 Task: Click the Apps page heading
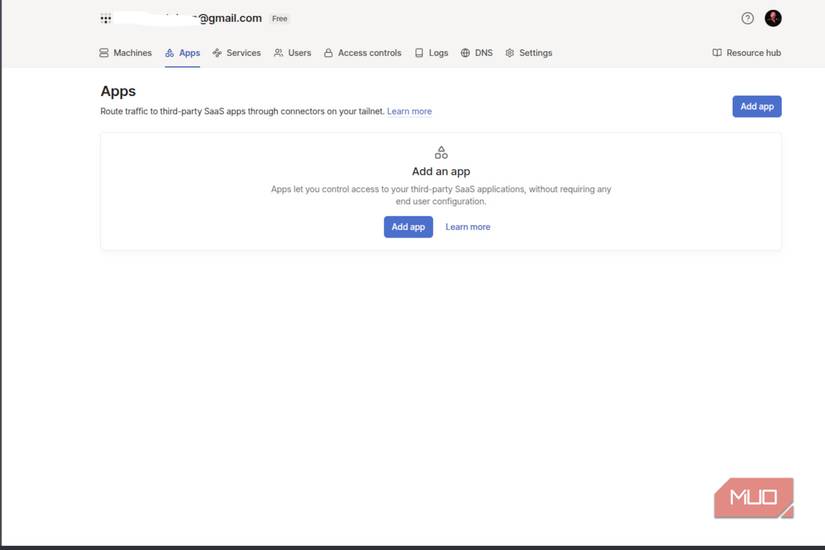pyautogui.click(x=118, y=91)
